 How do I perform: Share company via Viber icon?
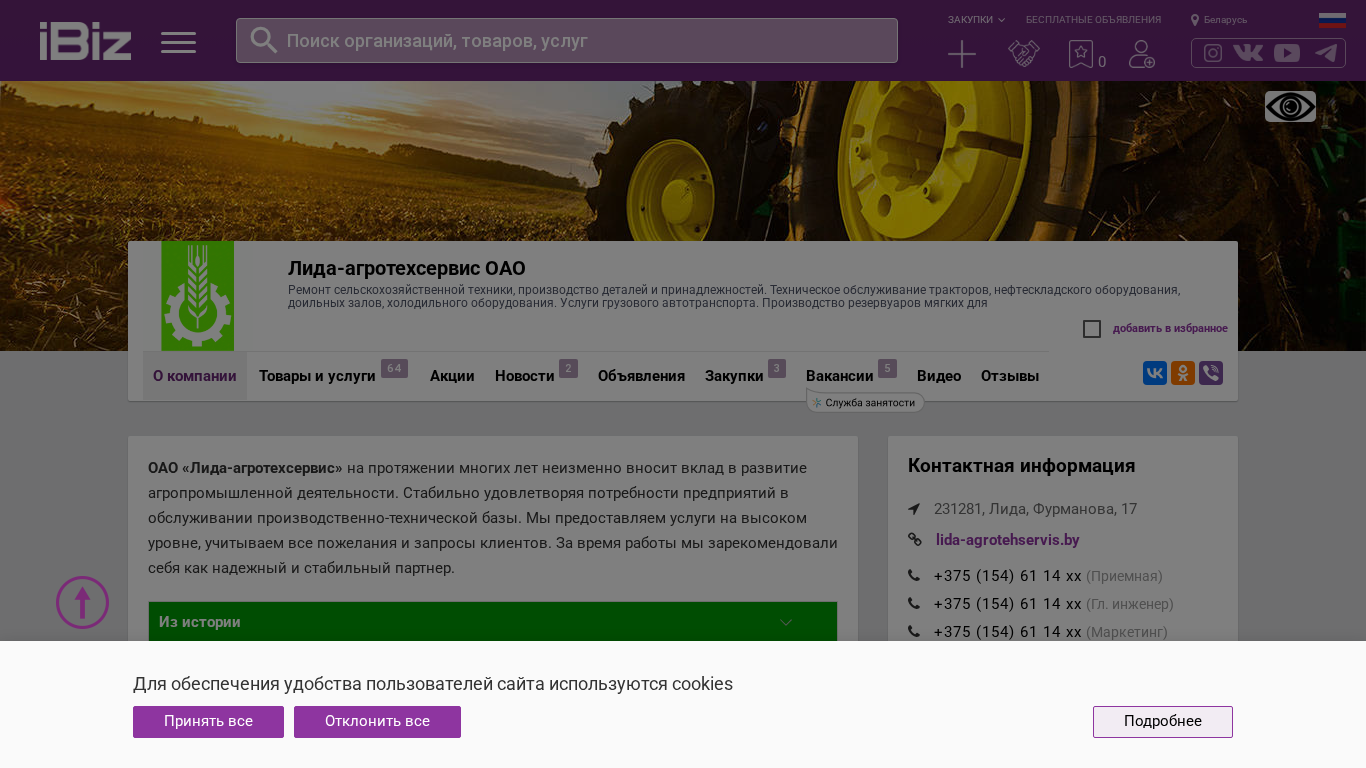point(1211,373)
